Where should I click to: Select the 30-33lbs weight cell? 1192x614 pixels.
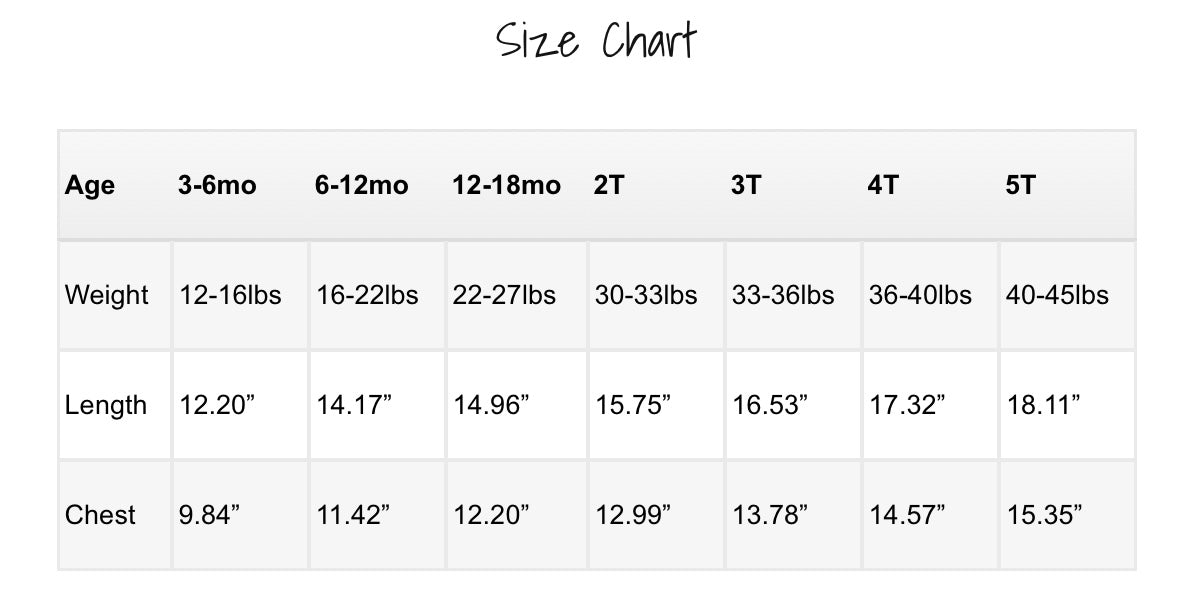coord(646,296)
